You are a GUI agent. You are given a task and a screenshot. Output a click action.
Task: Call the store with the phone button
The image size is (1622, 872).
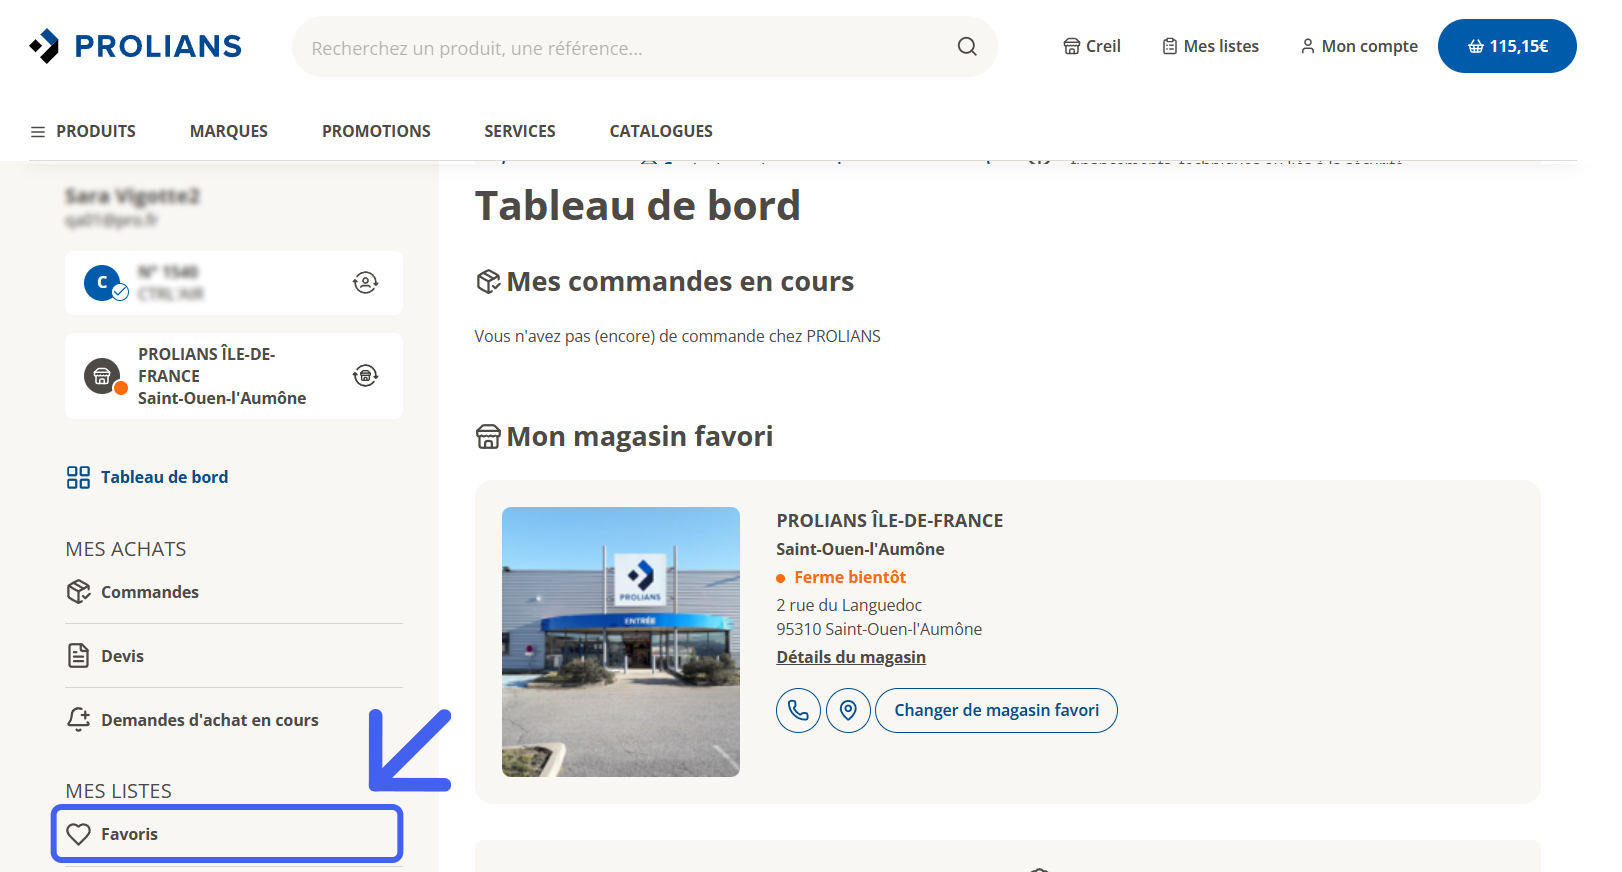[798, 710]
